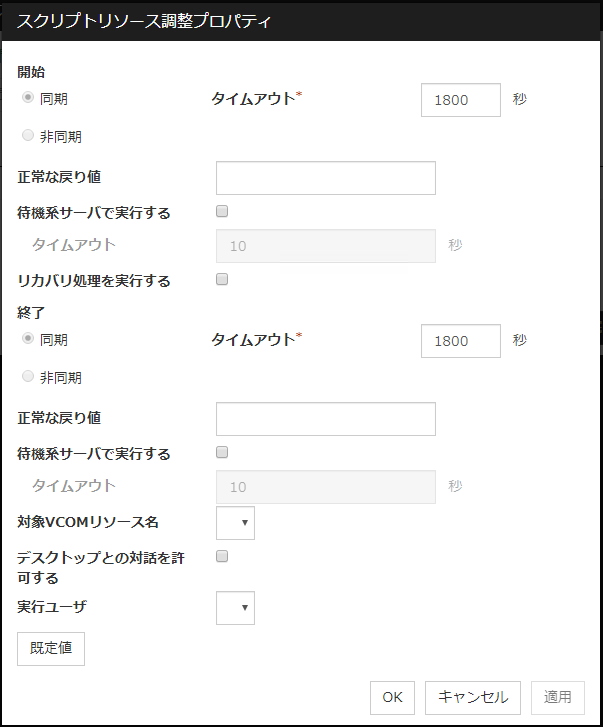This screenshot has height=727, width=603.
Task: Click the 開始 タイムアウト 1800 field
Action: 460,100
